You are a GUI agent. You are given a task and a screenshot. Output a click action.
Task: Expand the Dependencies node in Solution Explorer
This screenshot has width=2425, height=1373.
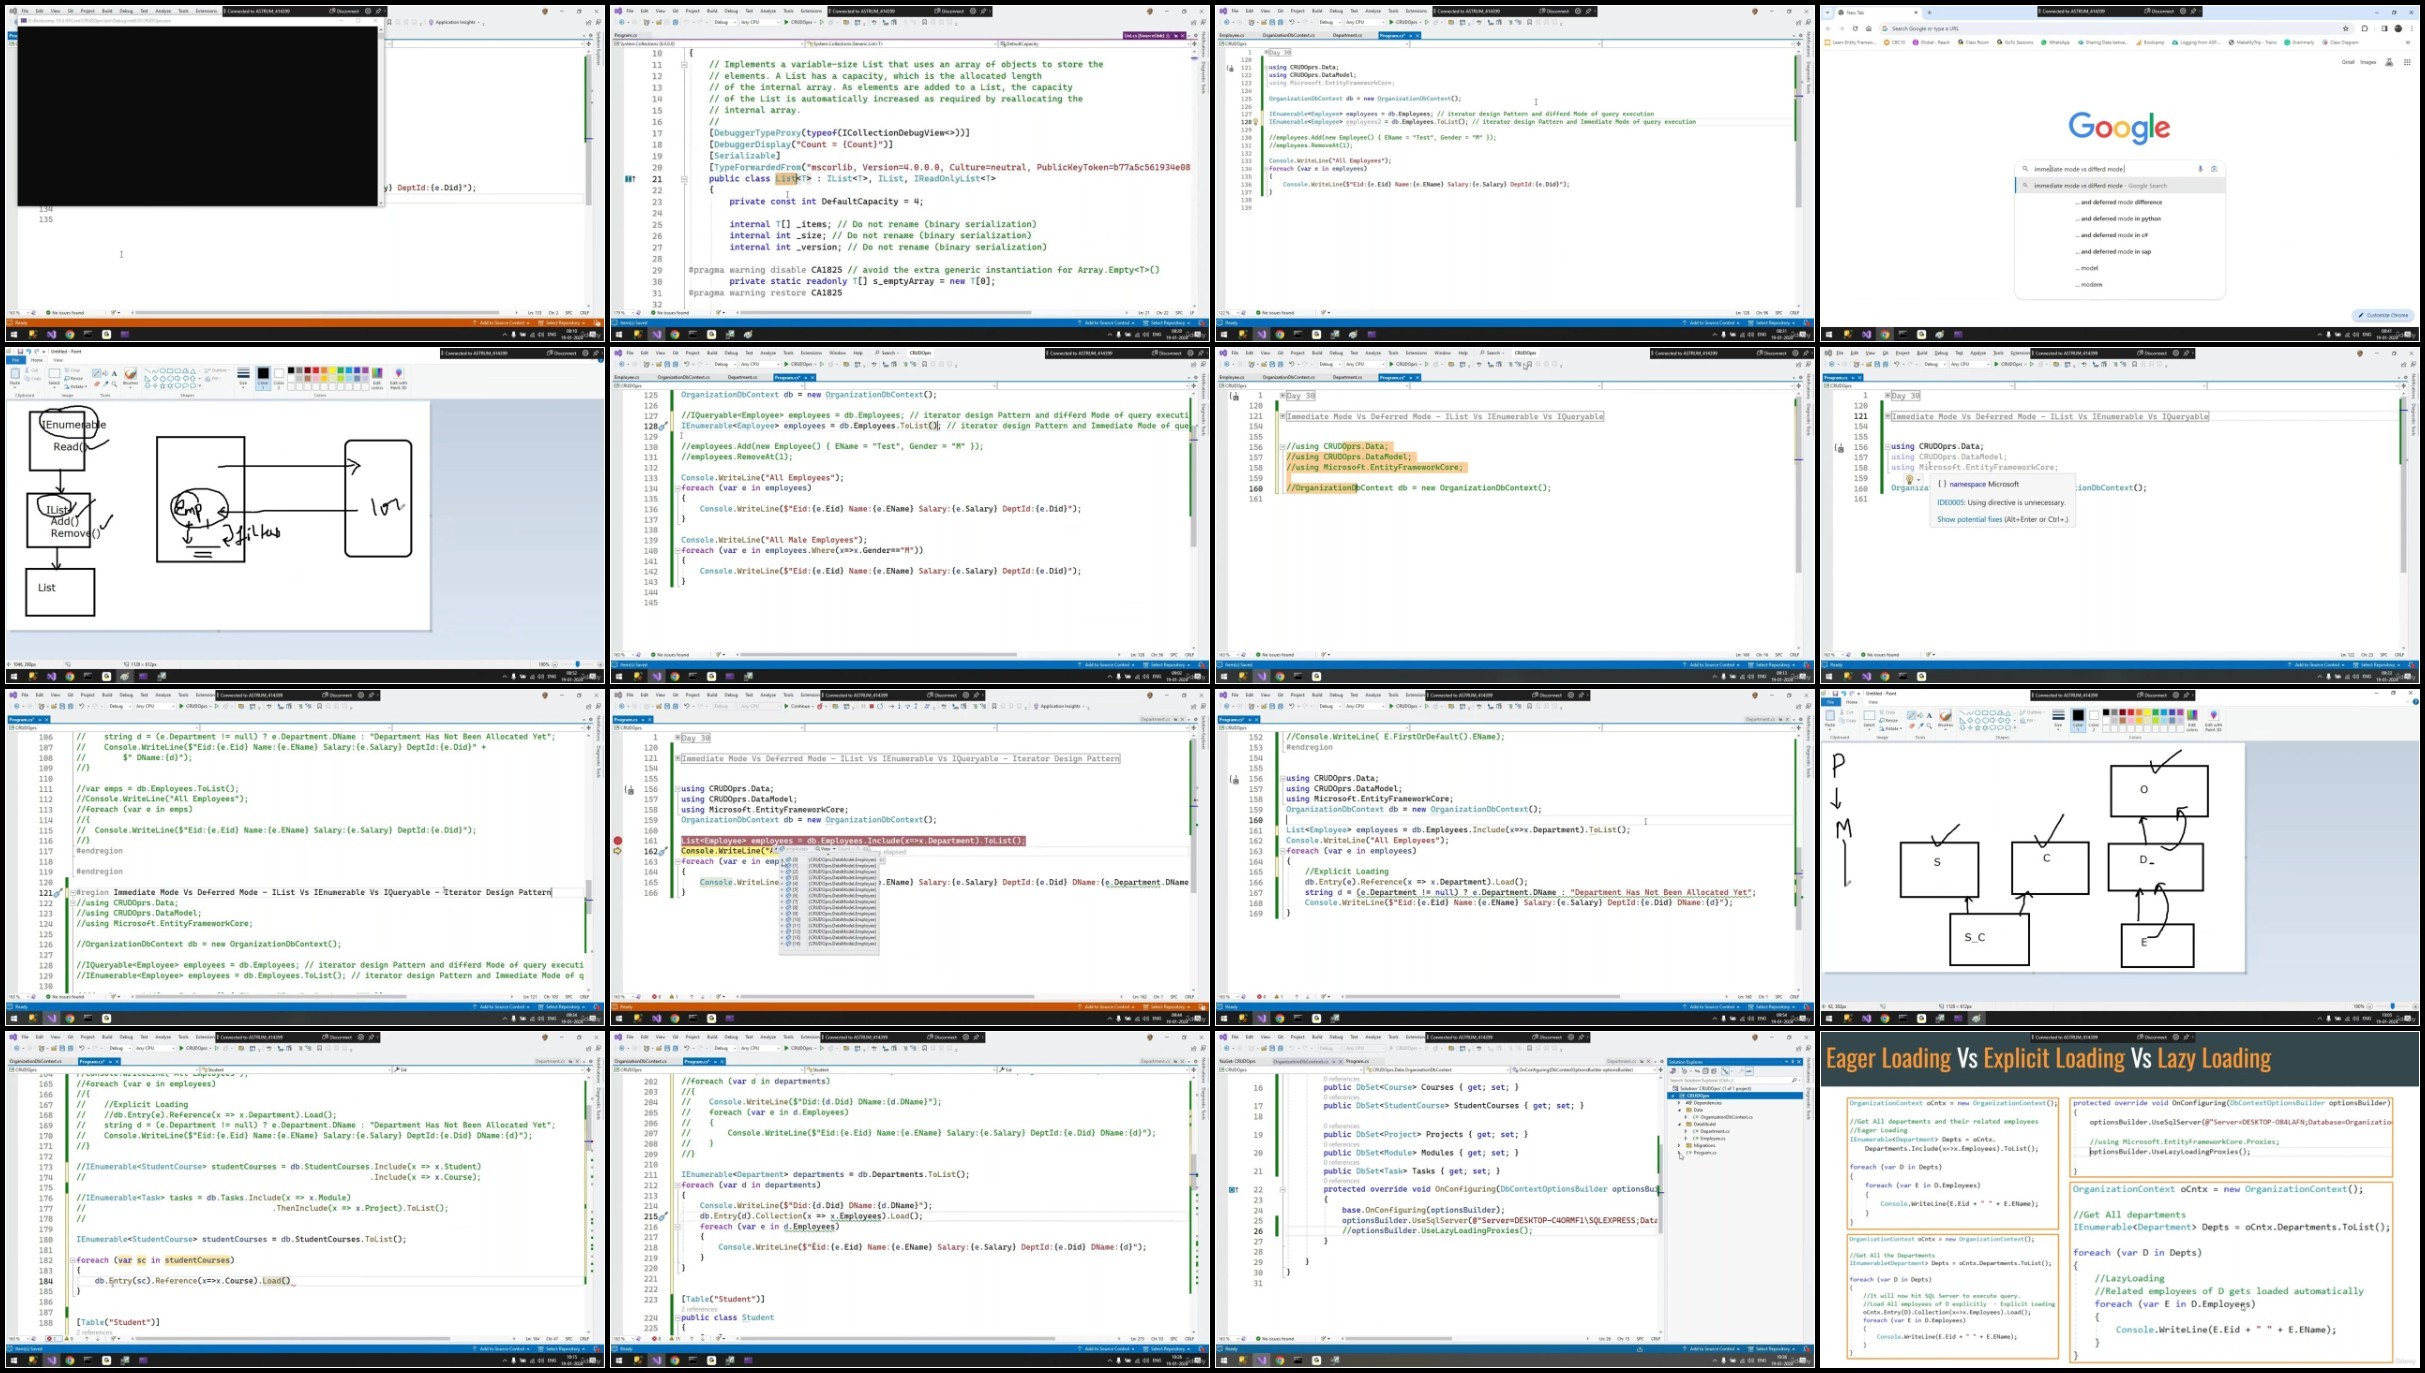pos(1680,1103)
